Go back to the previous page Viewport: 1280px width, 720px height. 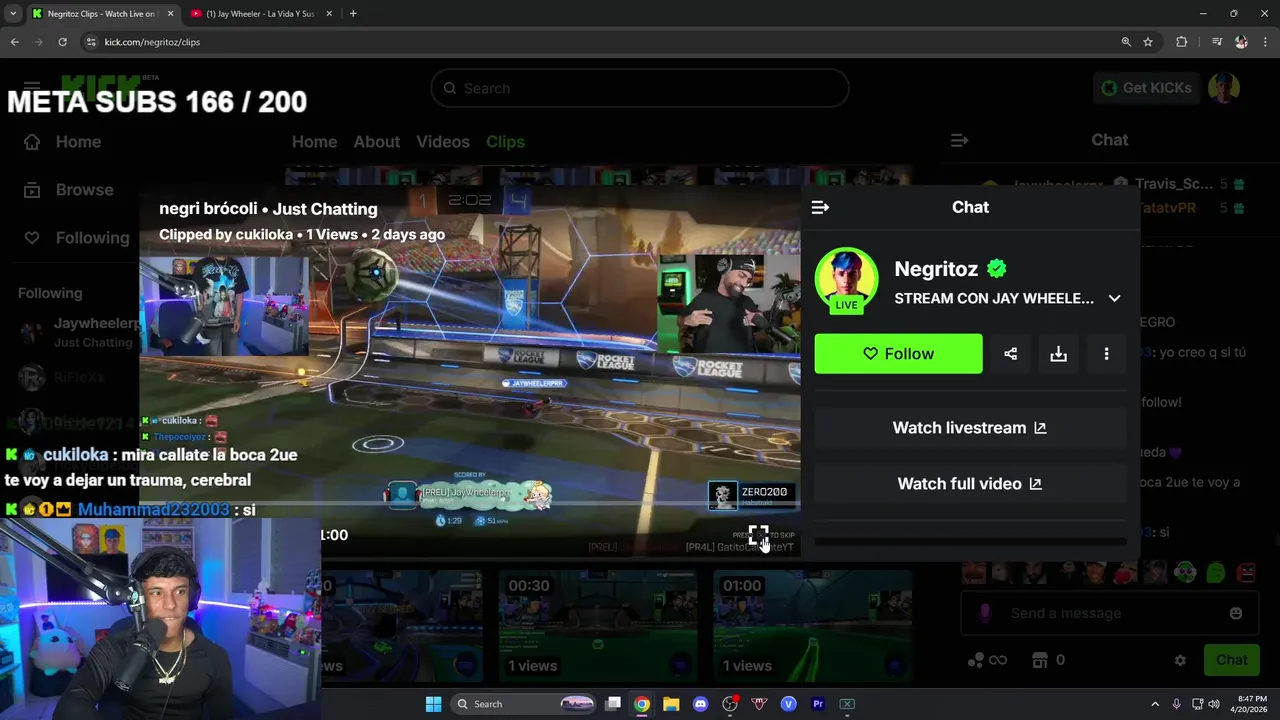click(14, 42)
